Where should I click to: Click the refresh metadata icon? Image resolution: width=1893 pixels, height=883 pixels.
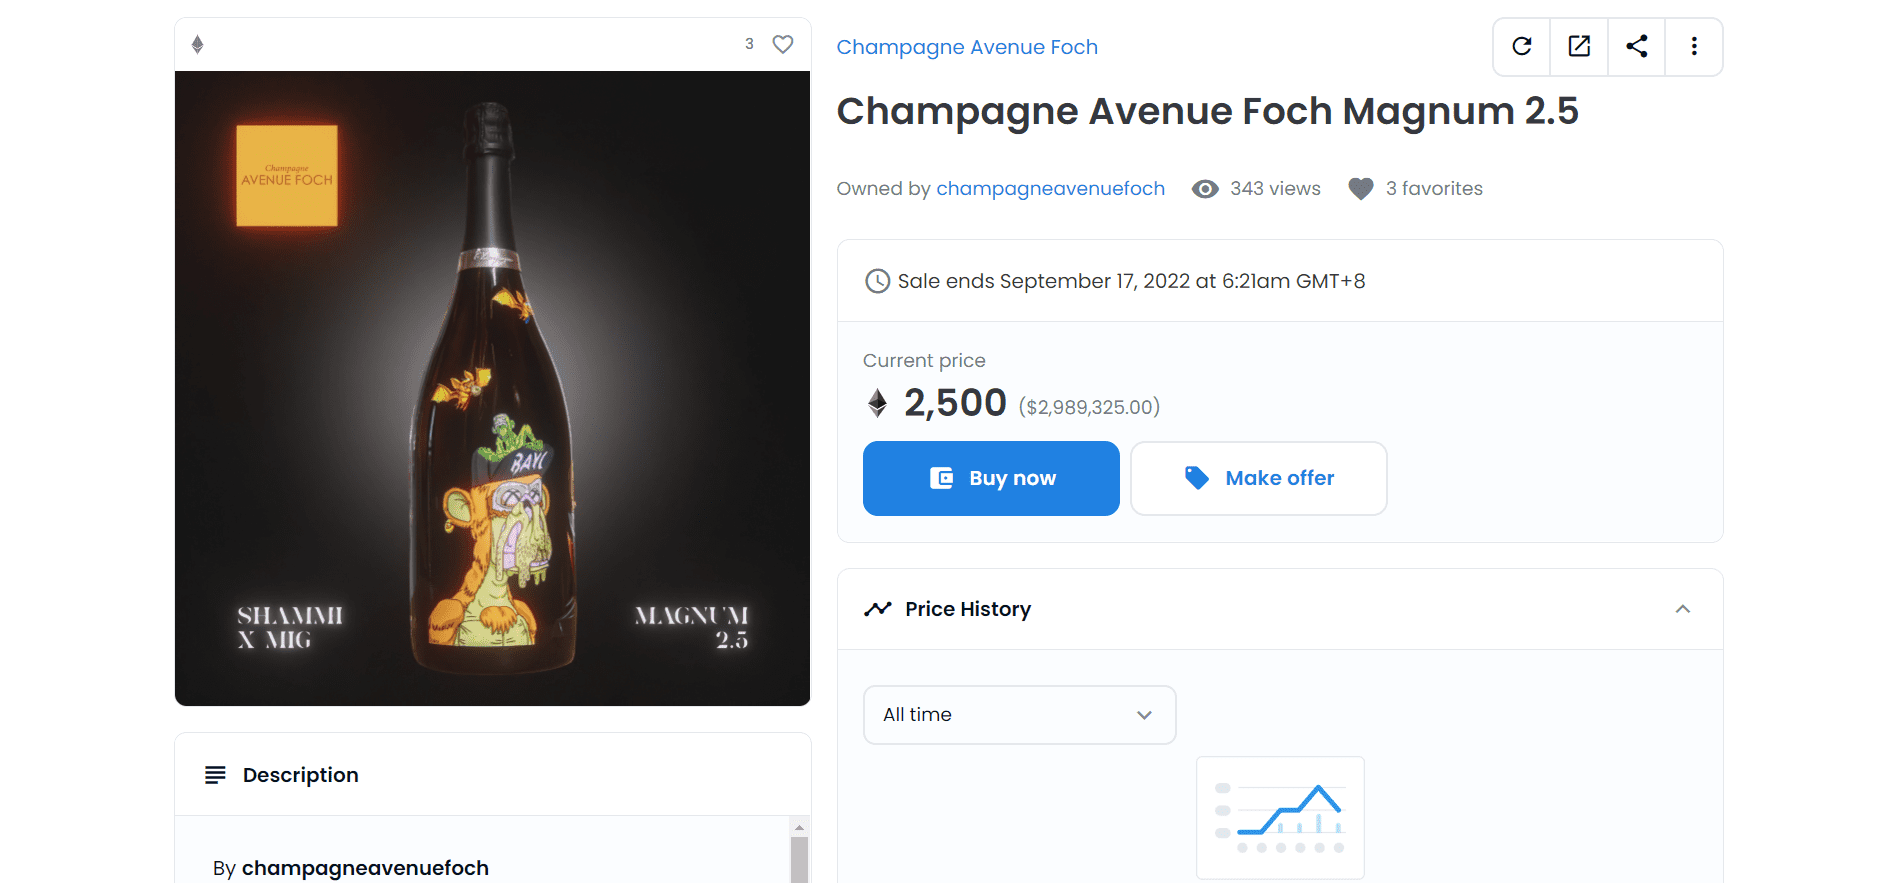pos(1521,46)
